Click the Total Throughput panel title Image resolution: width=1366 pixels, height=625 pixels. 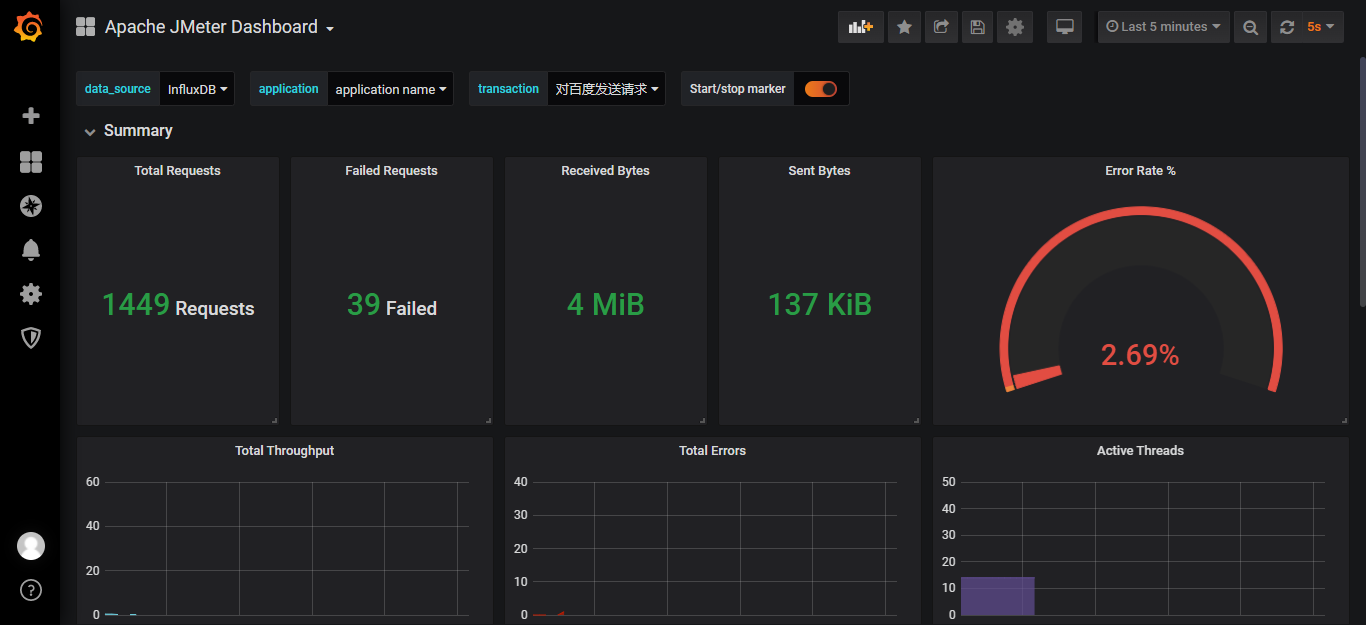coord(285,451)
